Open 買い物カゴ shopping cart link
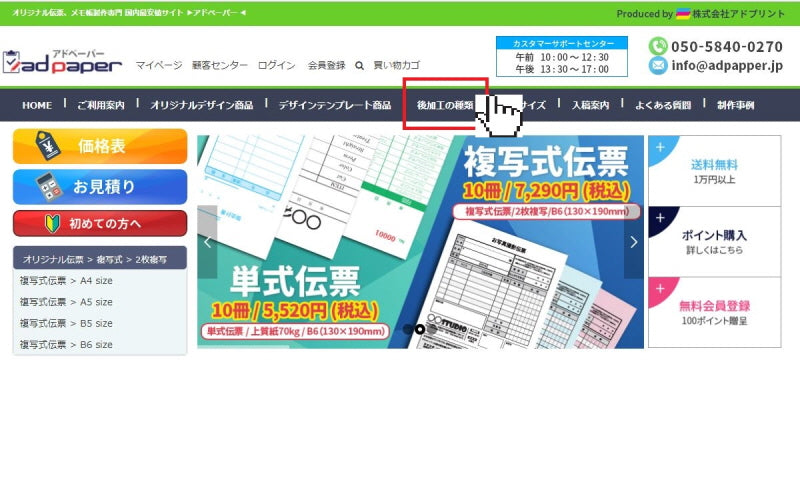This screenshot has width=800, height=480. [396, 65]
